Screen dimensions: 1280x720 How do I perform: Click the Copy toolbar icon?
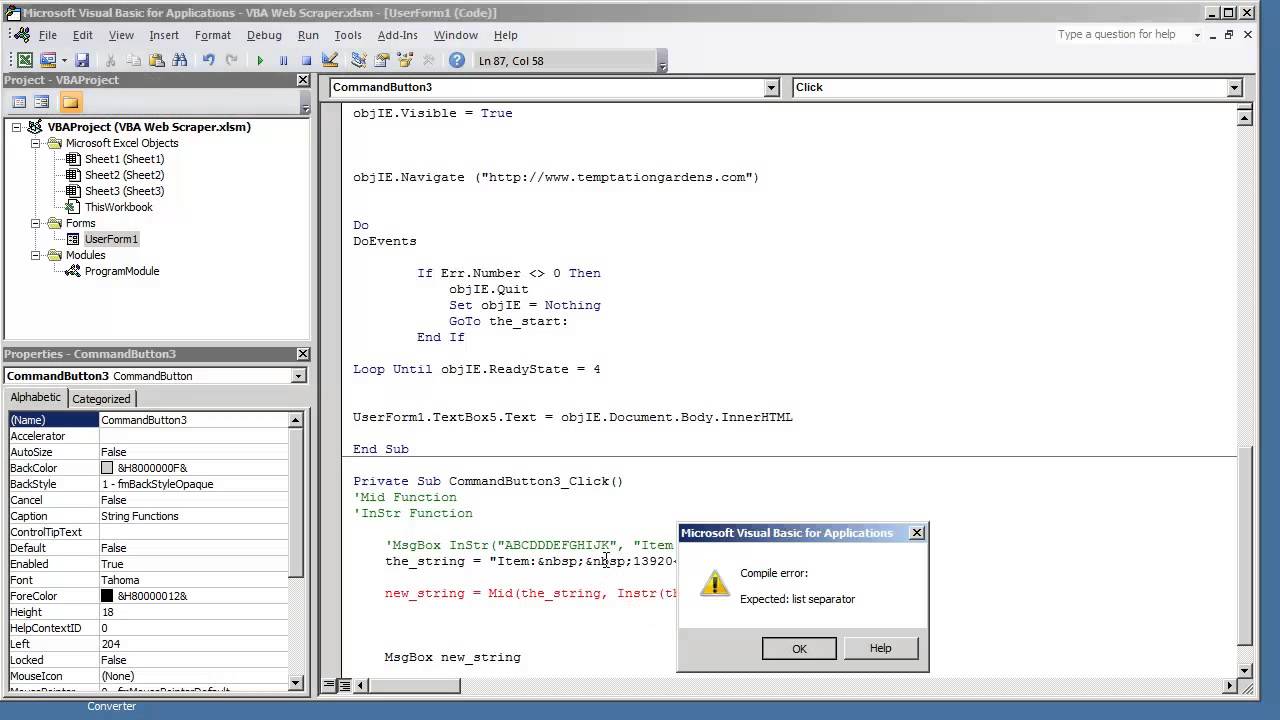coord(134,60)
